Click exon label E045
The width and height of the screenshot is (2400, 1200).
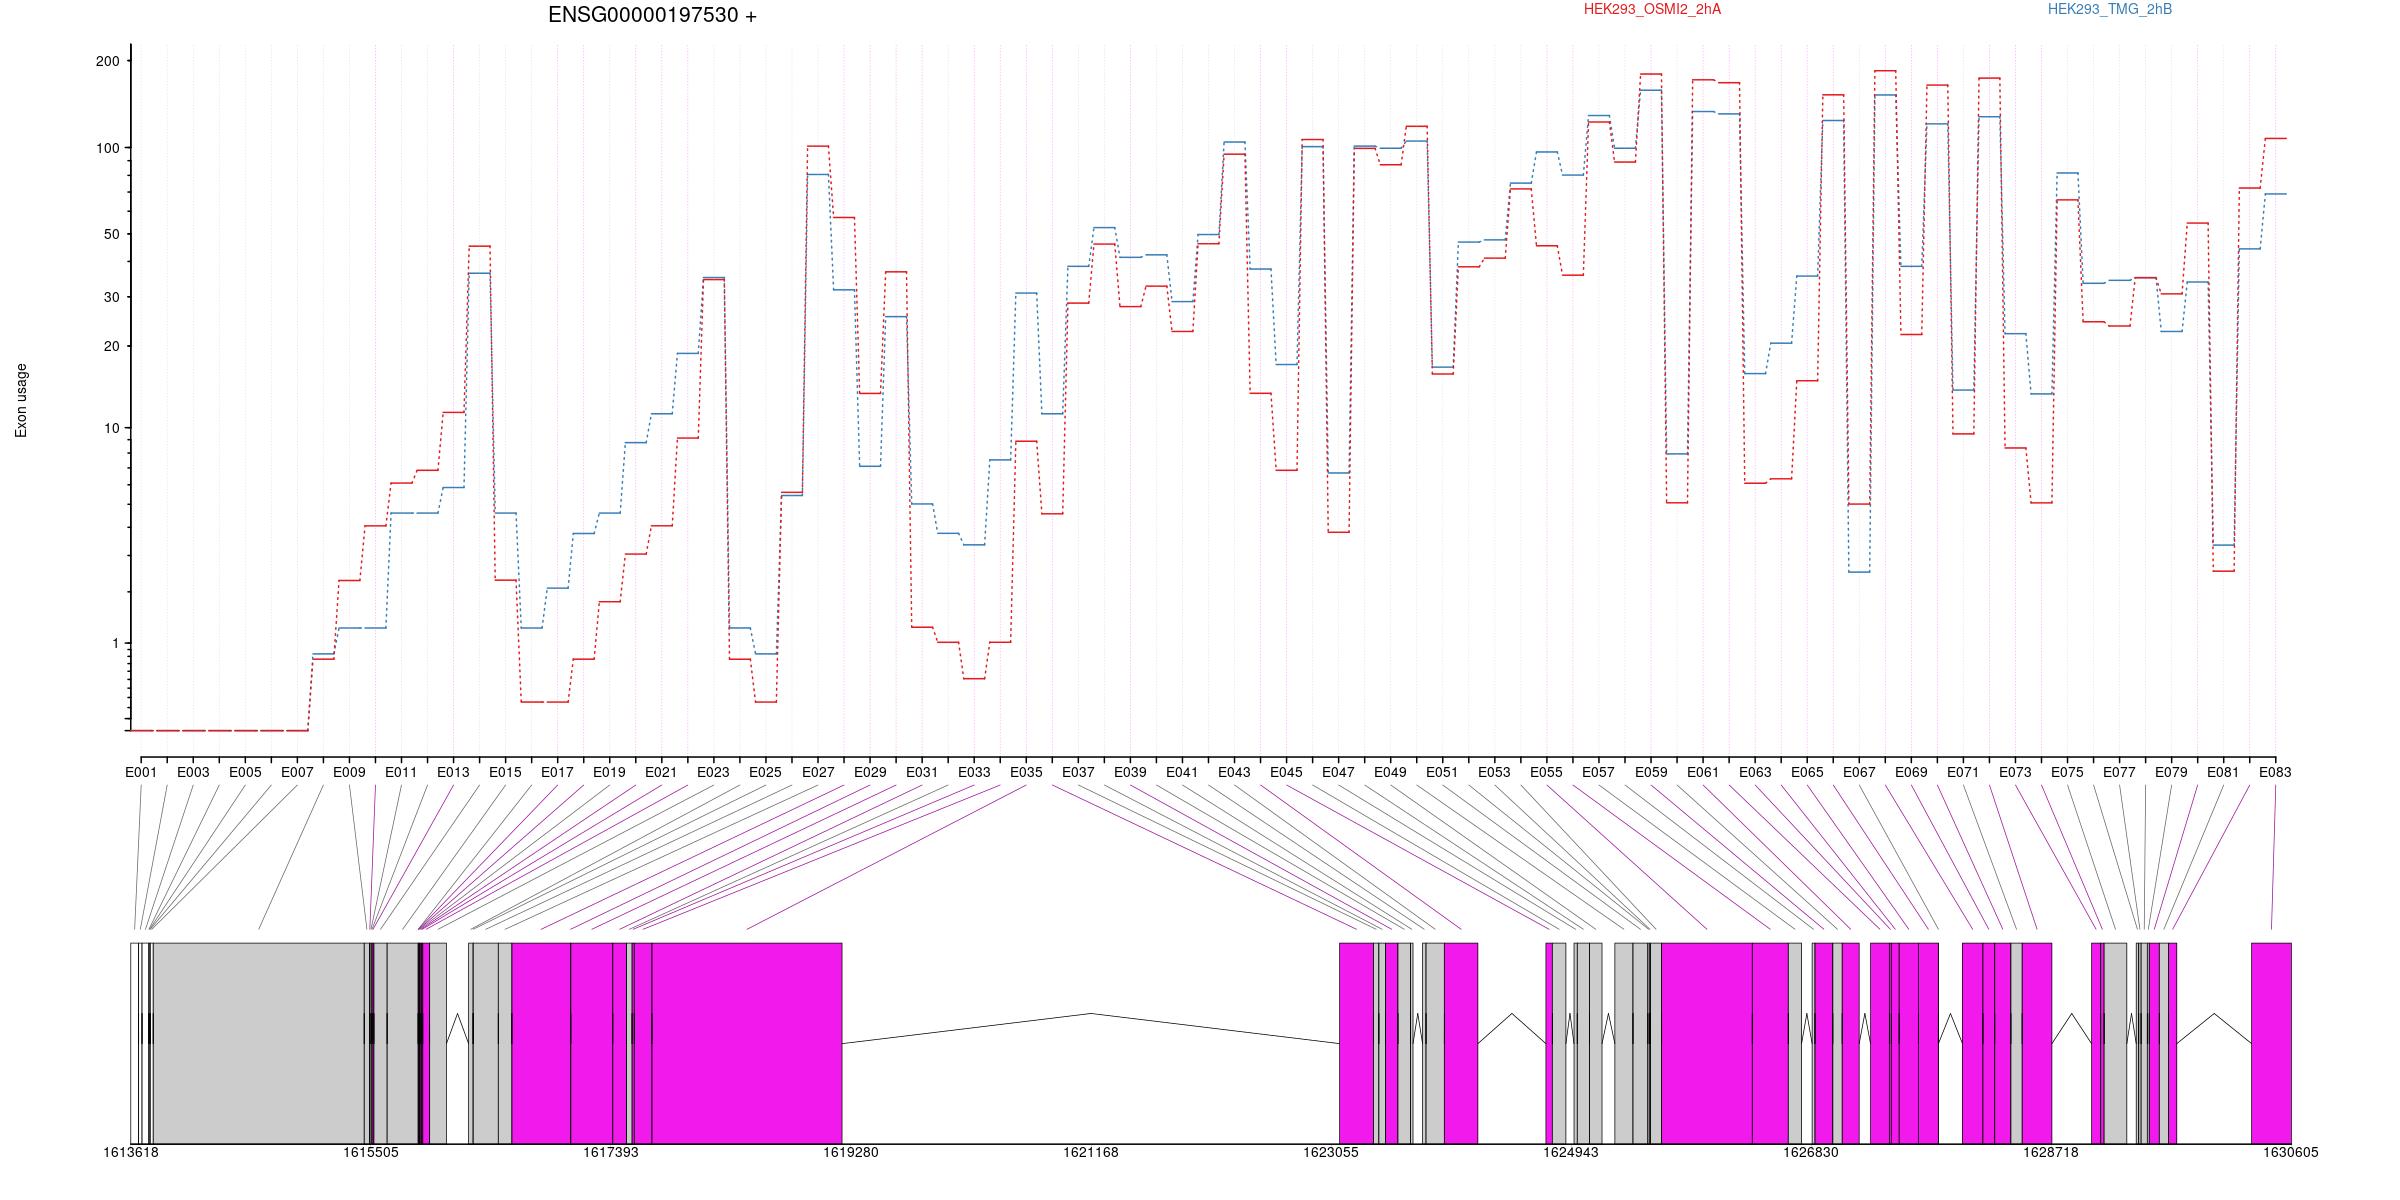coord(1286,772)
